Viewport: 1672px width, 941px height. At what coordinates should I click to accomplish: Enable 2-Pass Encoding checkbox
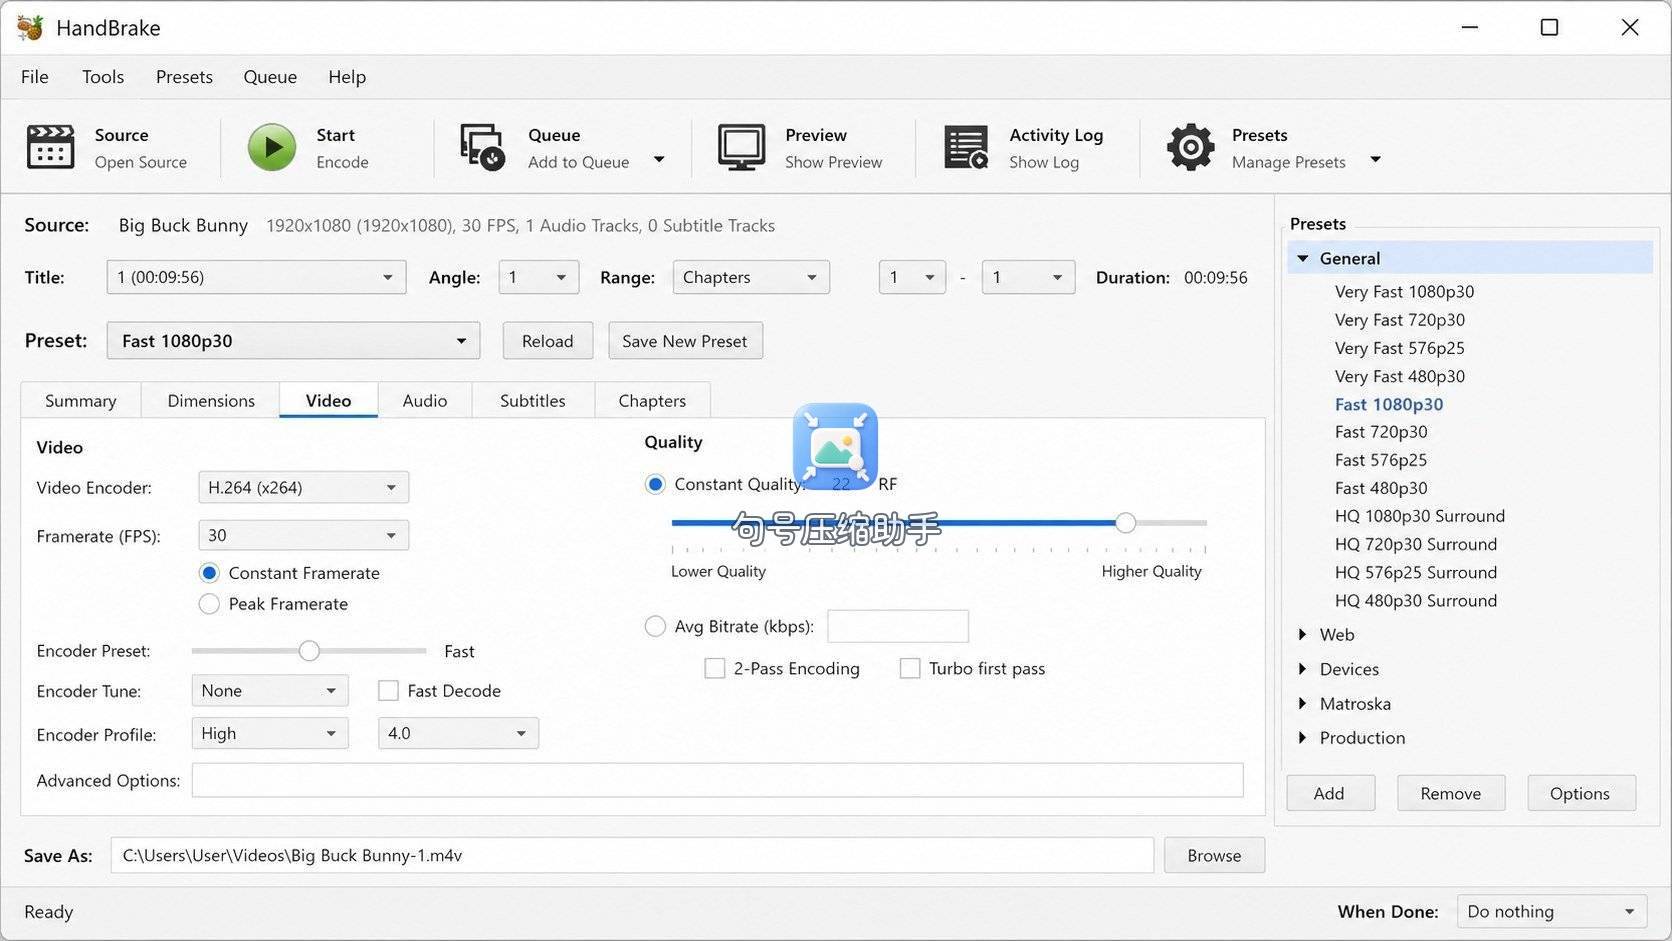click(714, 668)
